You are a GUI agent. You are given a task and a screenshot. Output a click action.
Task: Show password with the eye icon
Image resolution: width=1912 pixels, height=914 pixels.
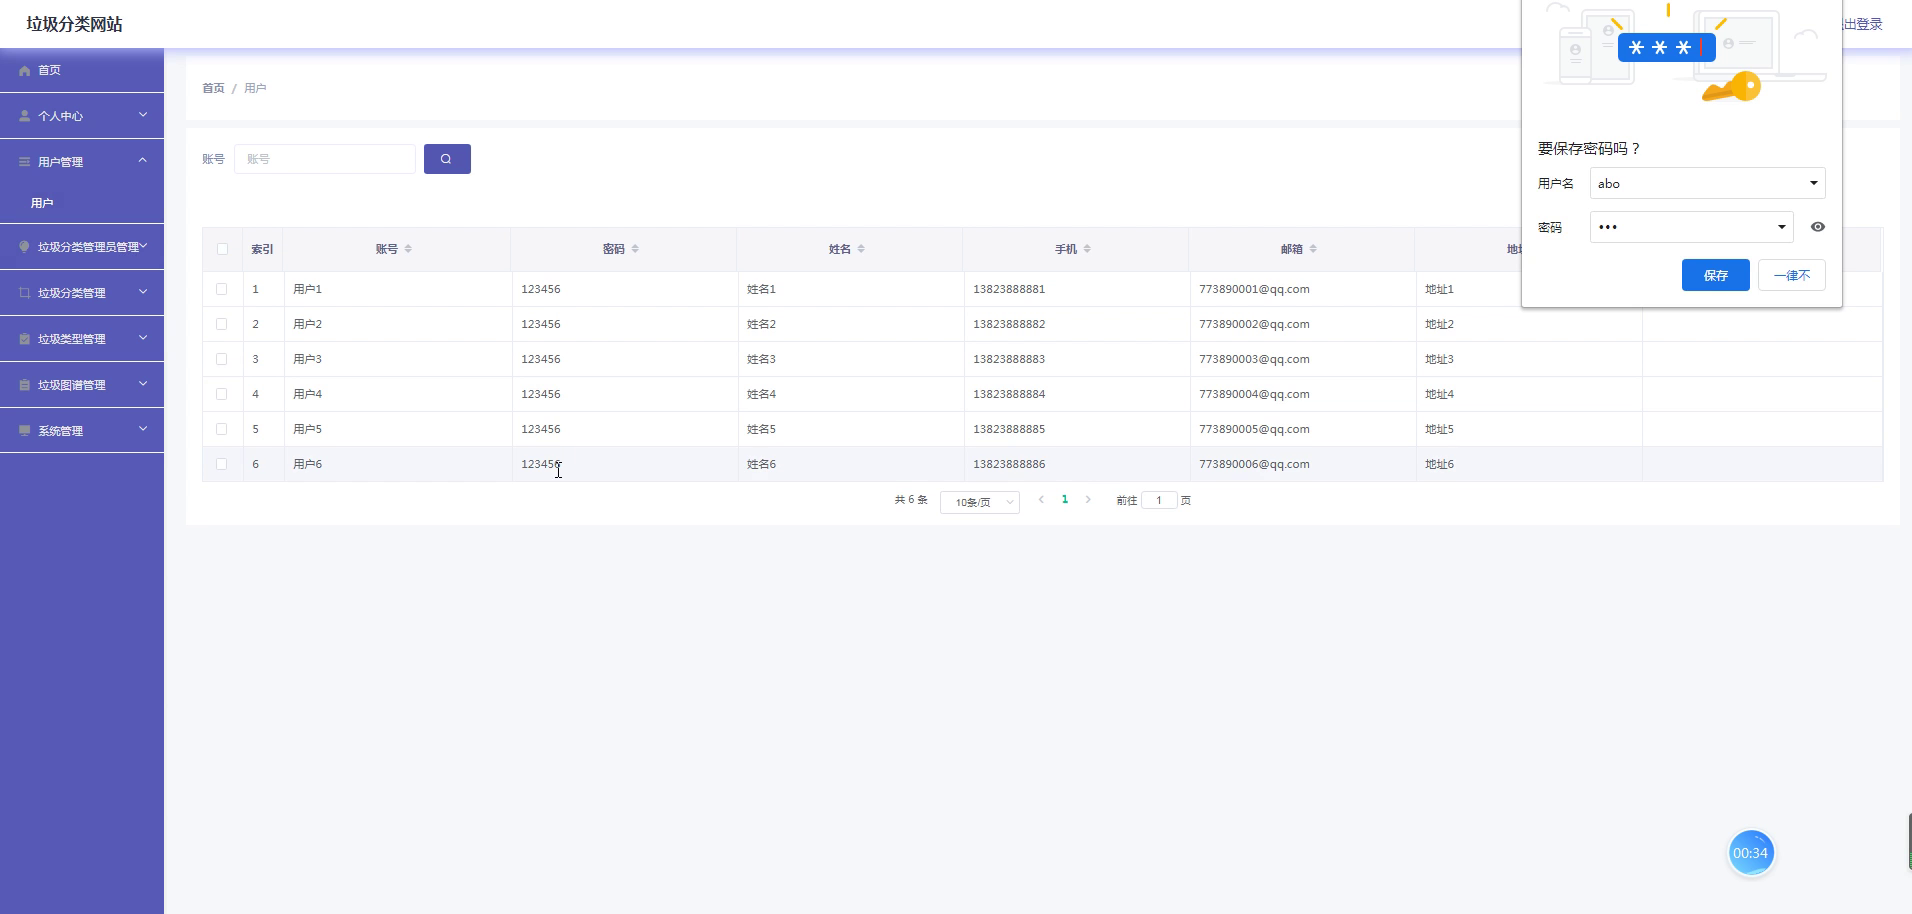(x=1818, y=227)
